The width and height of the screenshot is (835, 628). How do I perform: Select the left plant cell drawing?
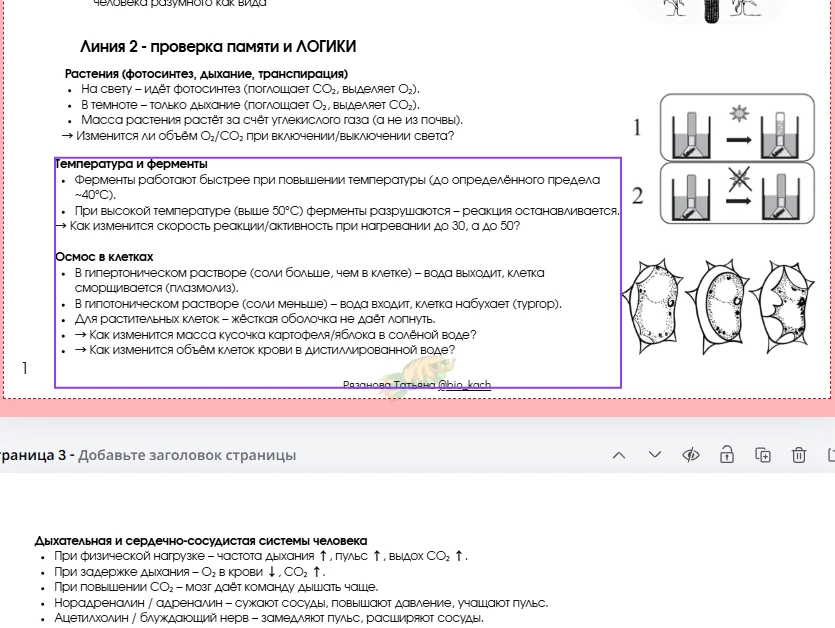pos(653,306)
